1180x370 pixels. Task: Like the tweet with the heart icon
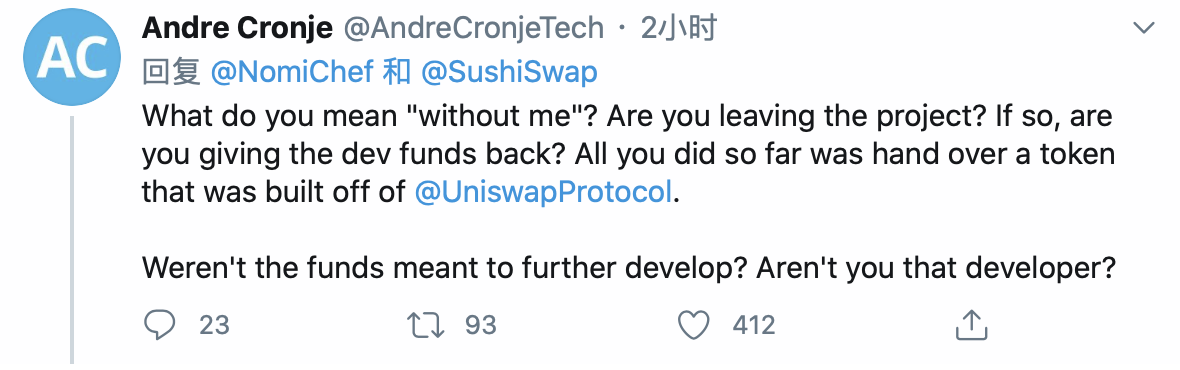693,325
